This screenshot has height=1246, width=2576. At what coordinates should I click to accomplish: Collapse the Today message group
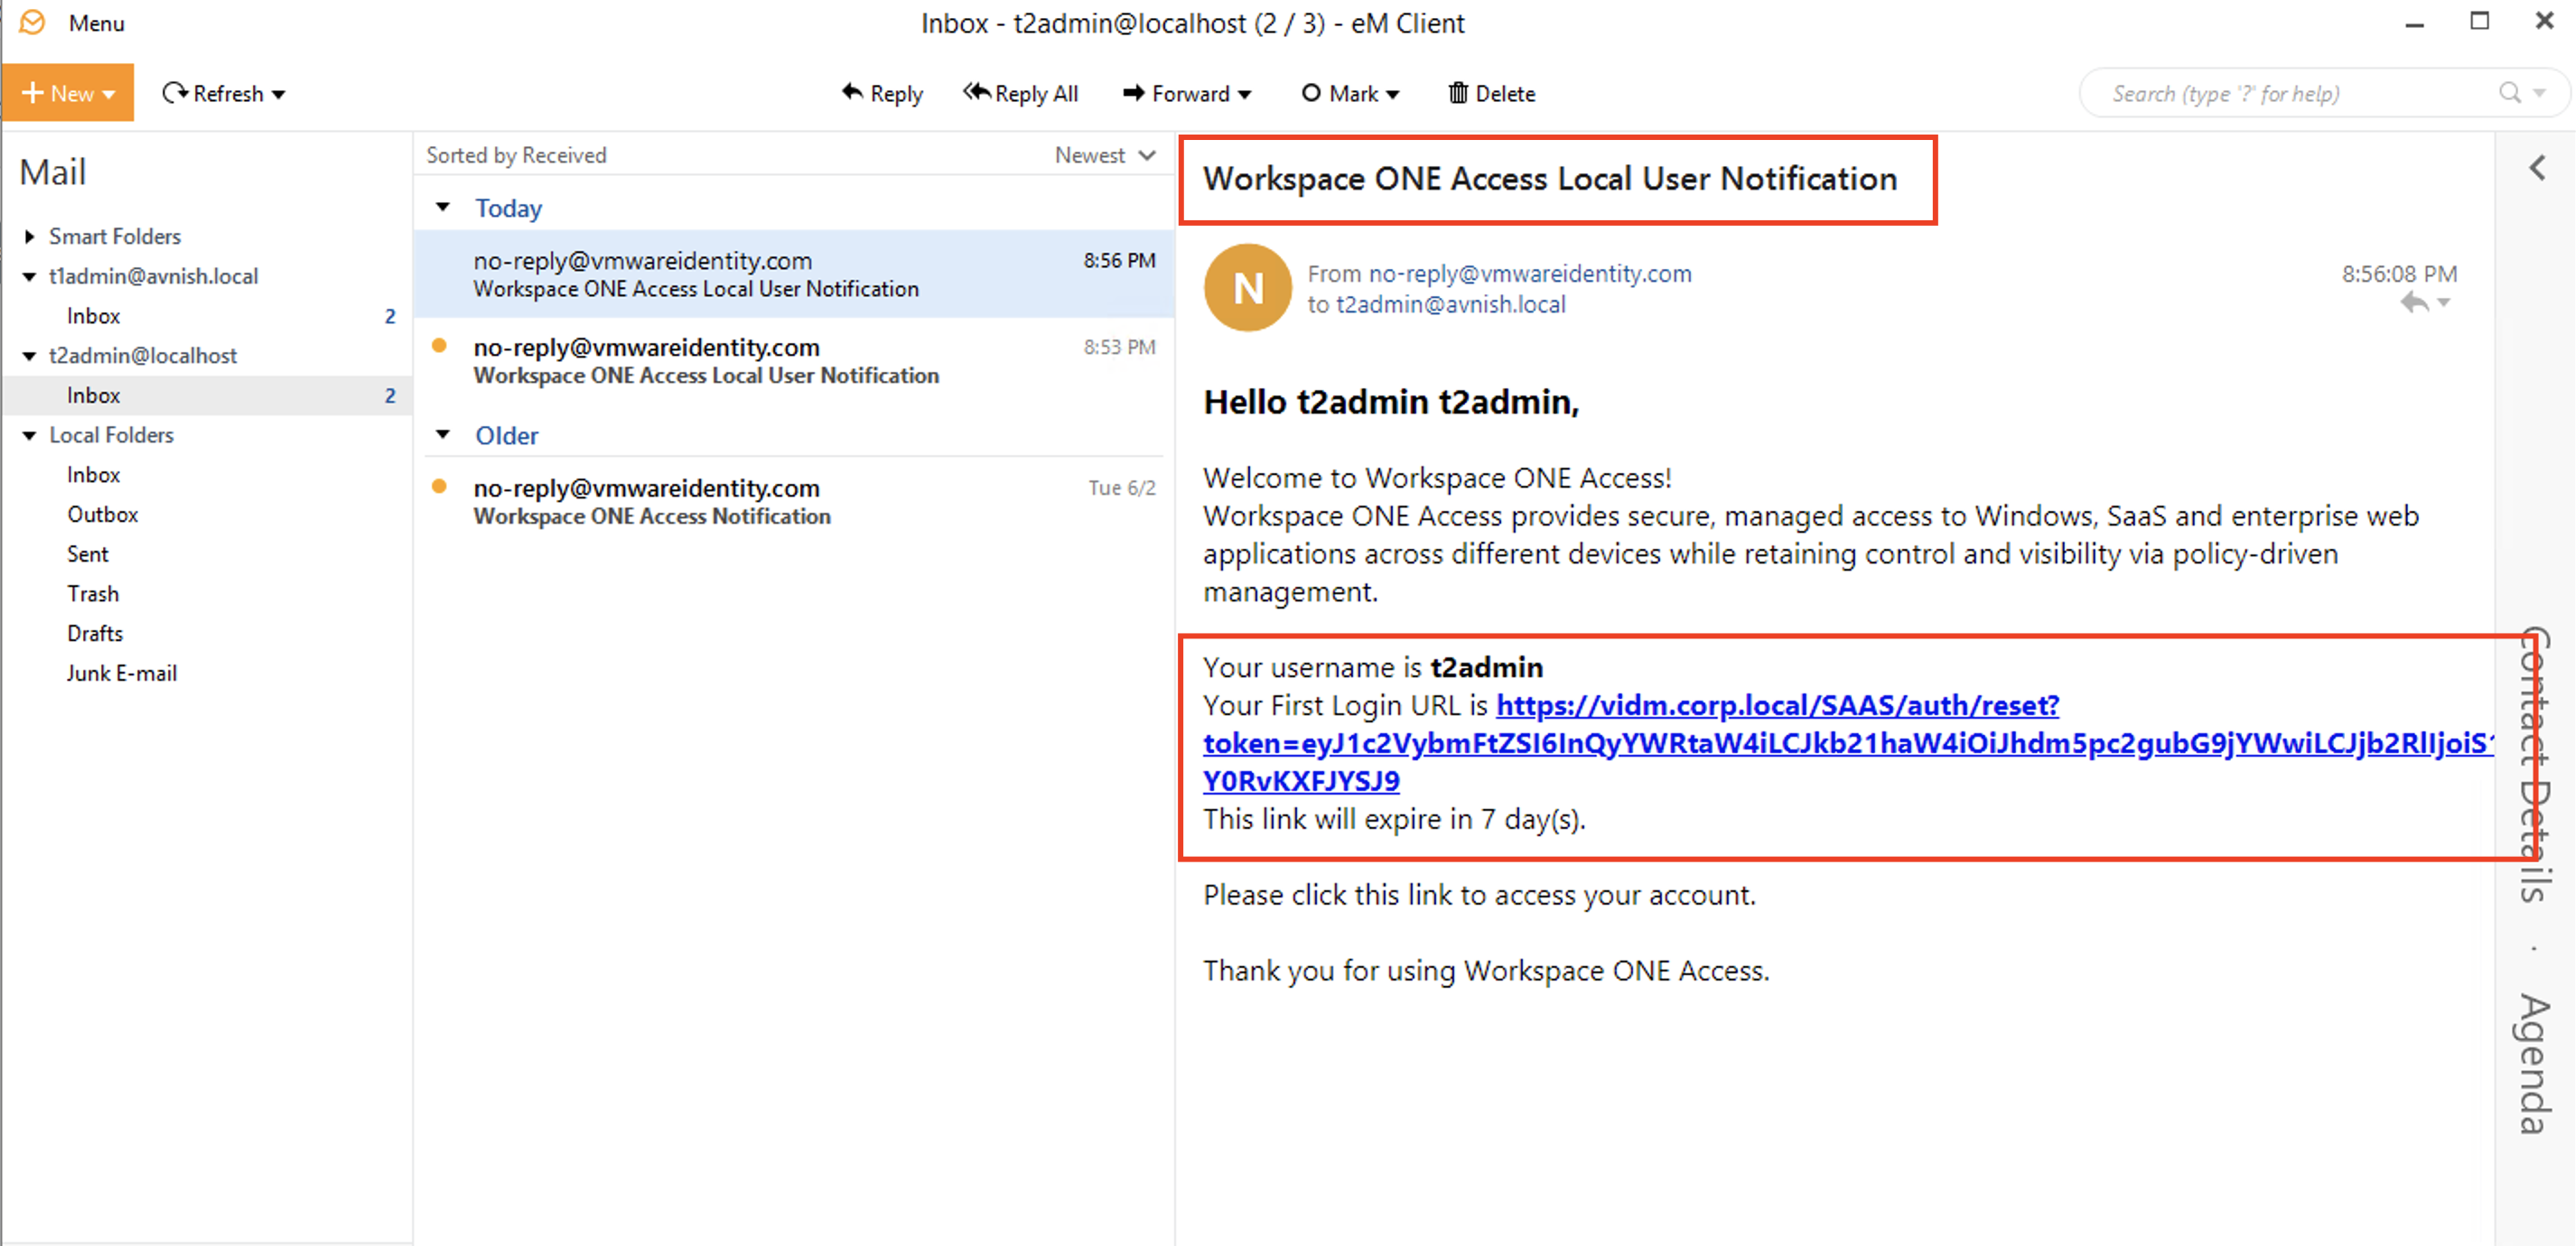point(443,207)
